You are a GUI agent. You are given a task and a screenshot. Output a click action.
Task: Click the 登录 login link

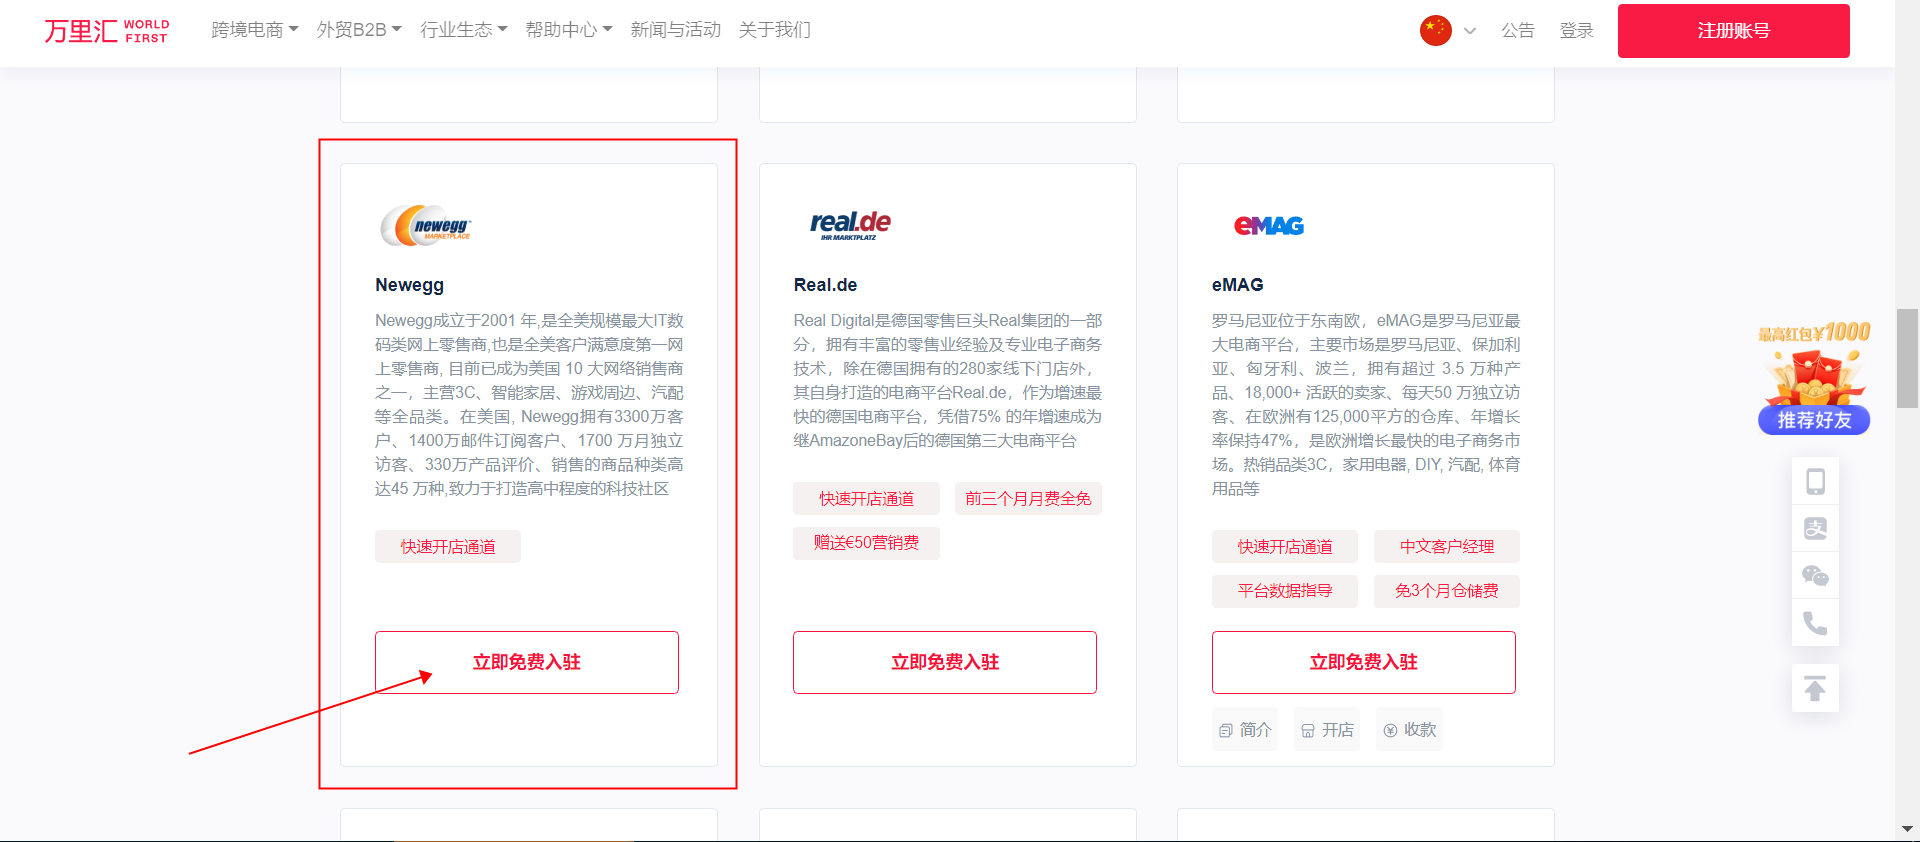1577,31
